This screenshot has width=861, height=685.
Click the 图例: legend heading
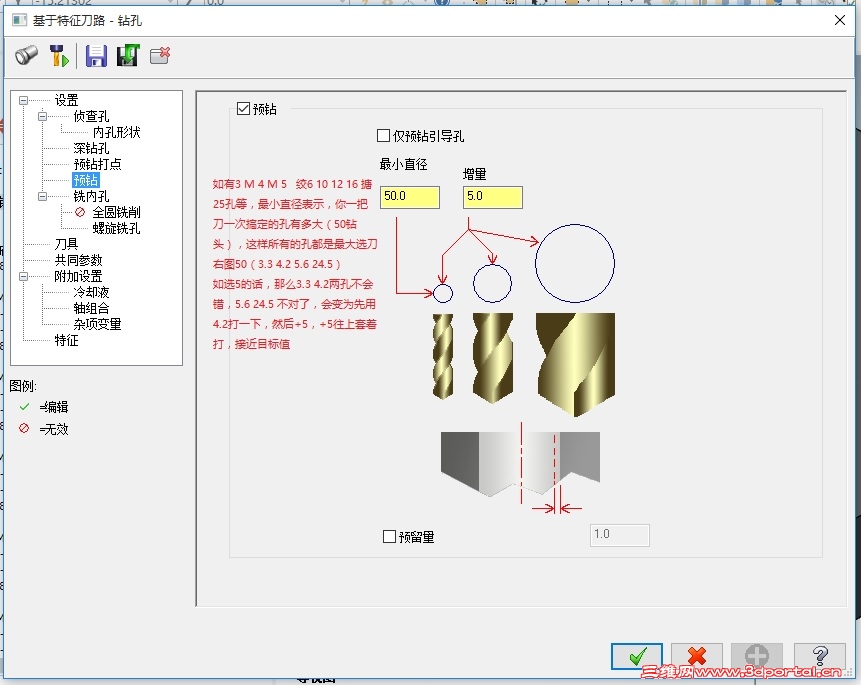pos(23,386)
